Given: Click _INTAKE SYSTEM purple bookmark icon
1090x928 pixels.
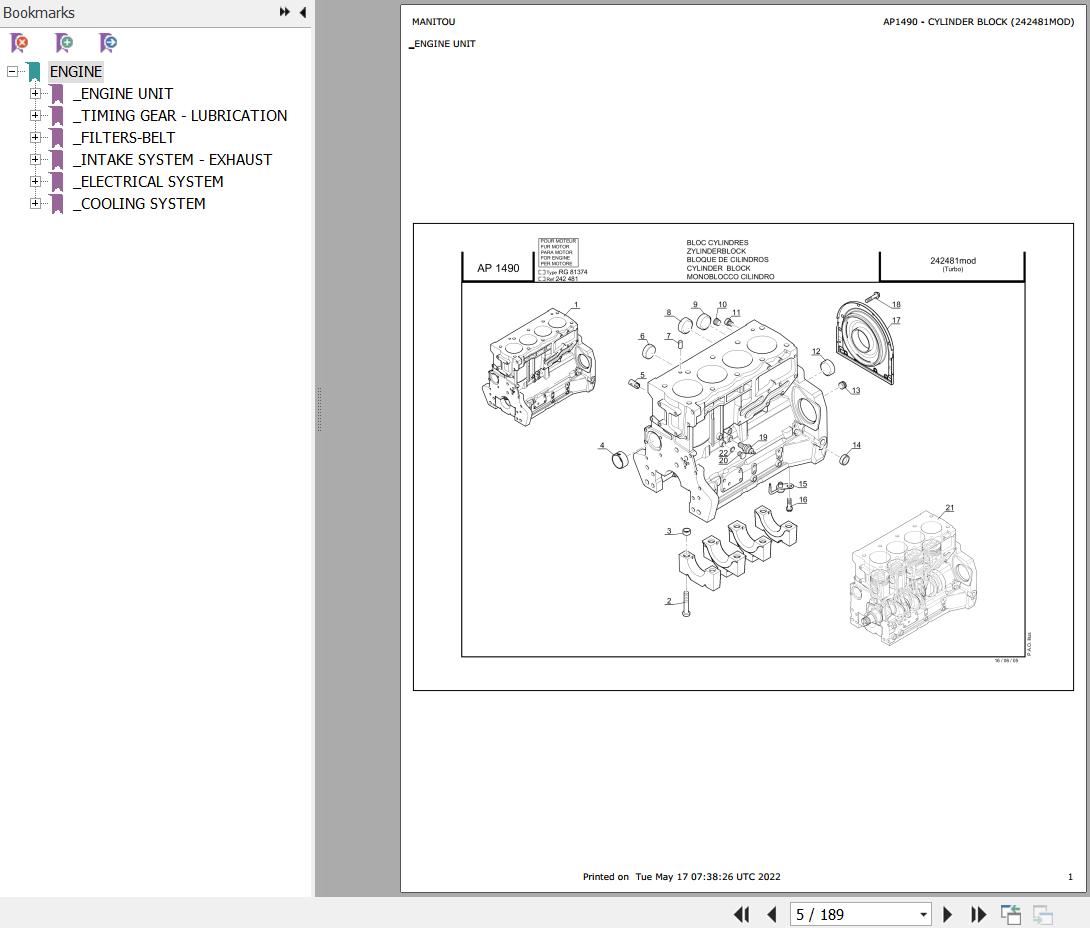Looking at the screenshot, I should pos(57,160).
